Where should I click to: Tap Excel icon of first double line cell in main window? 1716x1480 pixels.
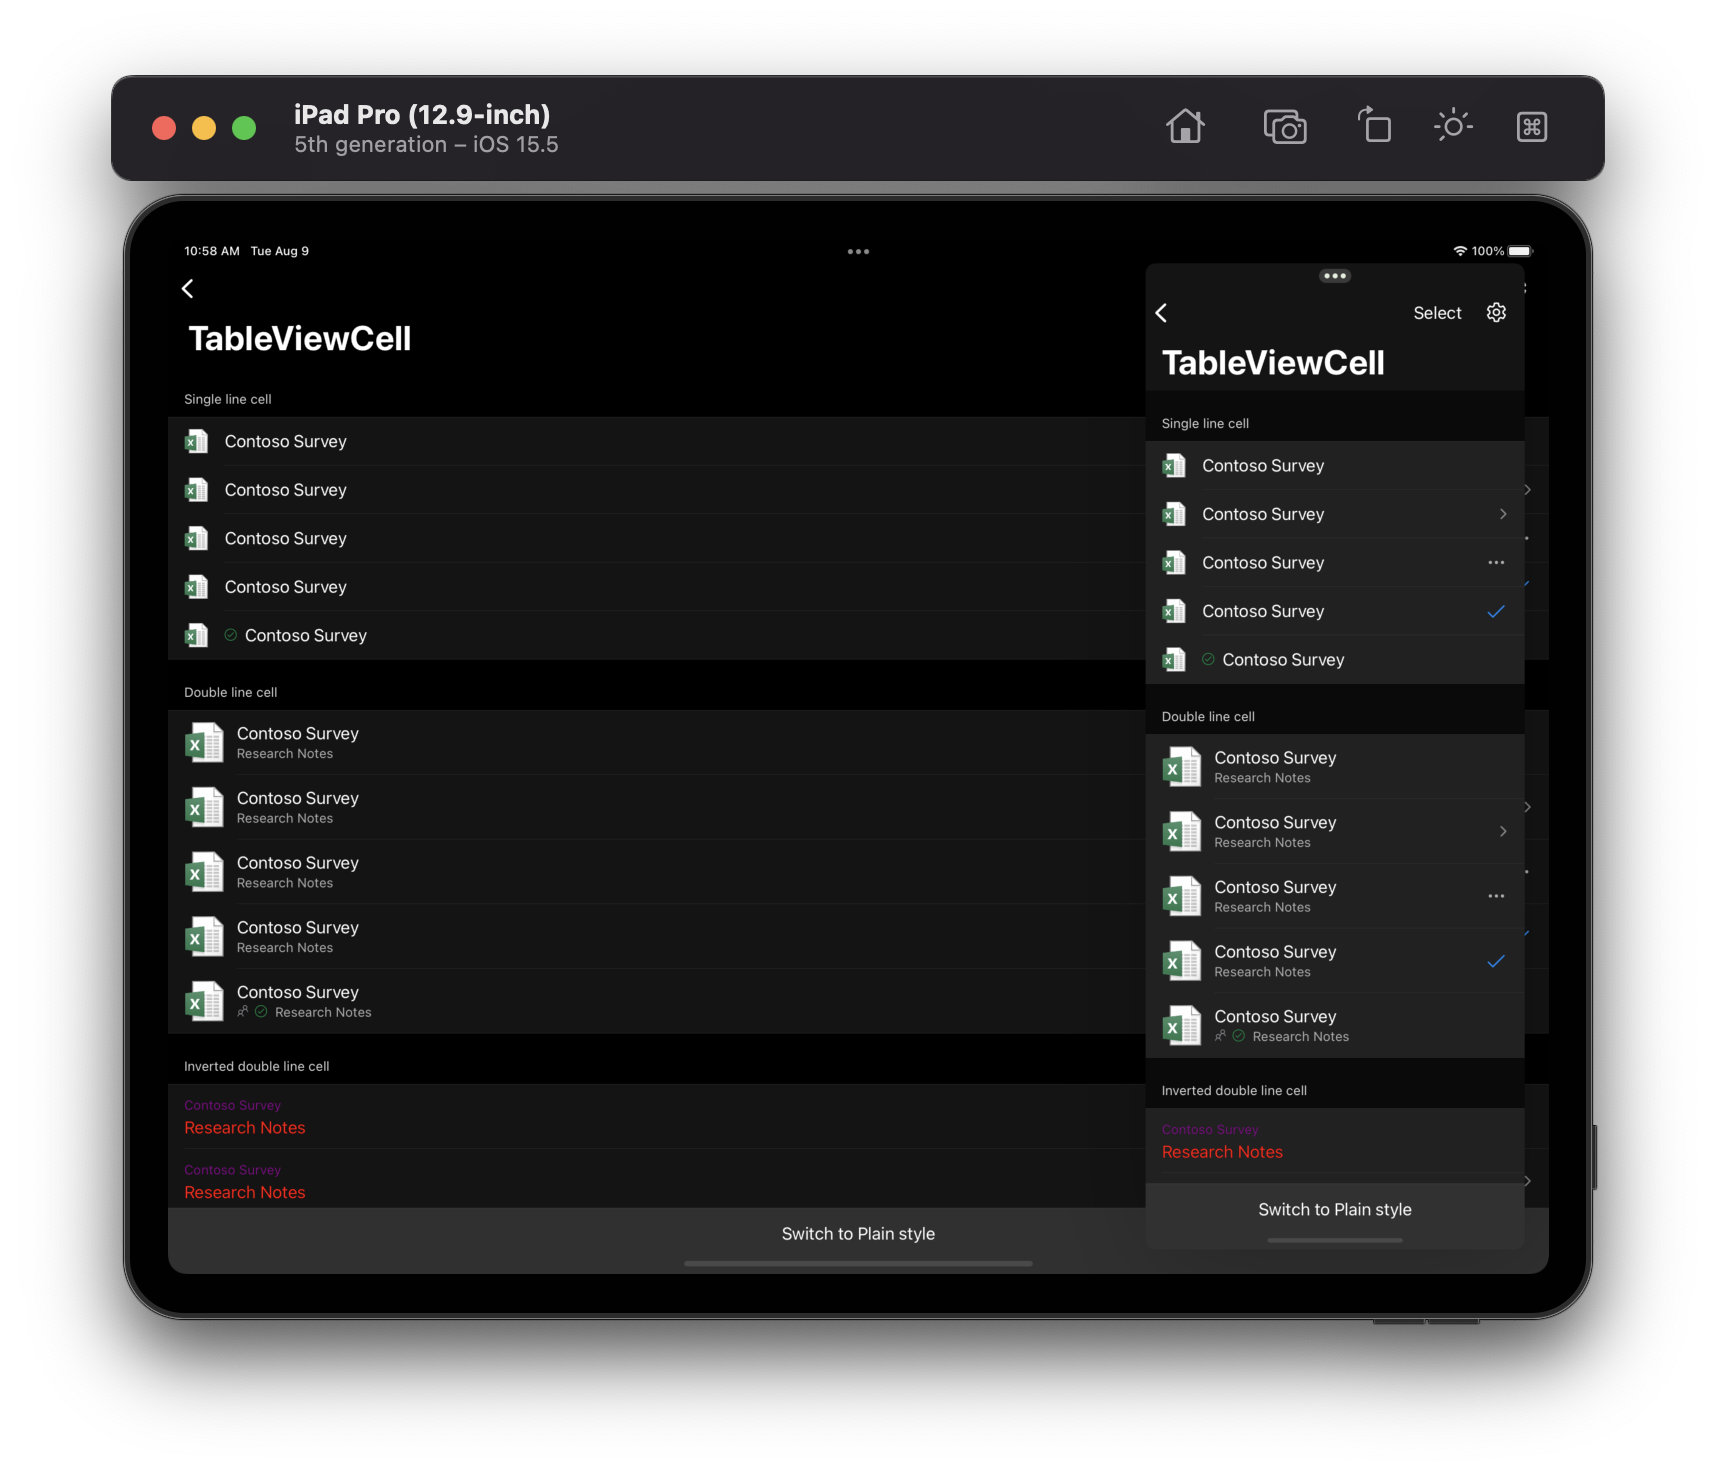tap(205, 743)
